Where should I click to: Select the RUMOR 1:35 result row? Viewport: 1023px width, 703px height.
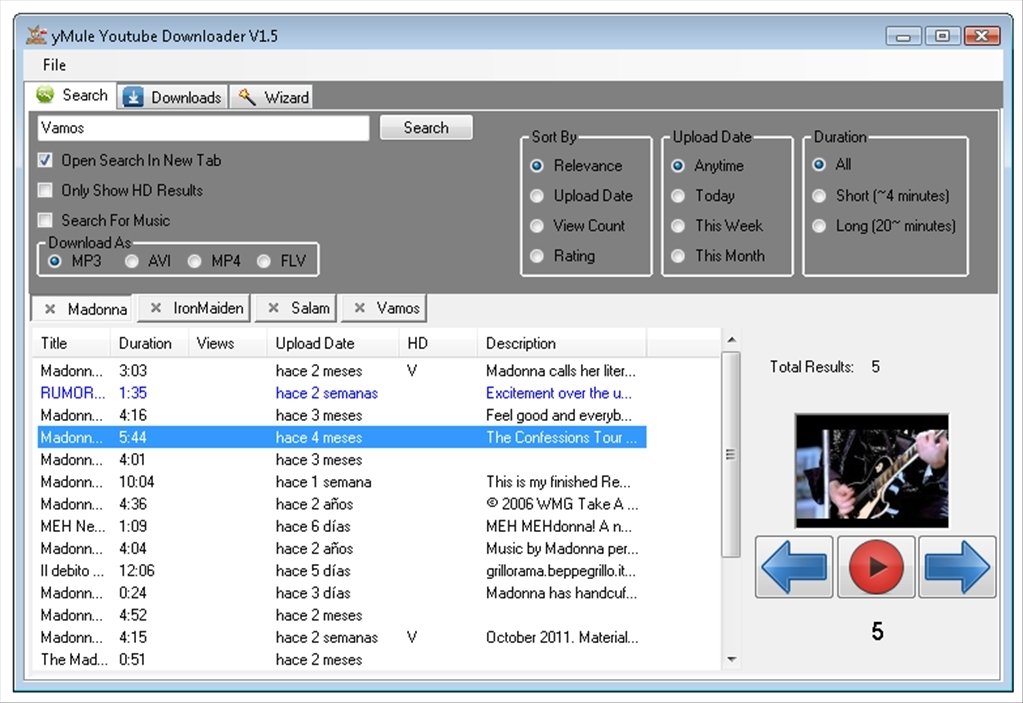coord(342,393)
